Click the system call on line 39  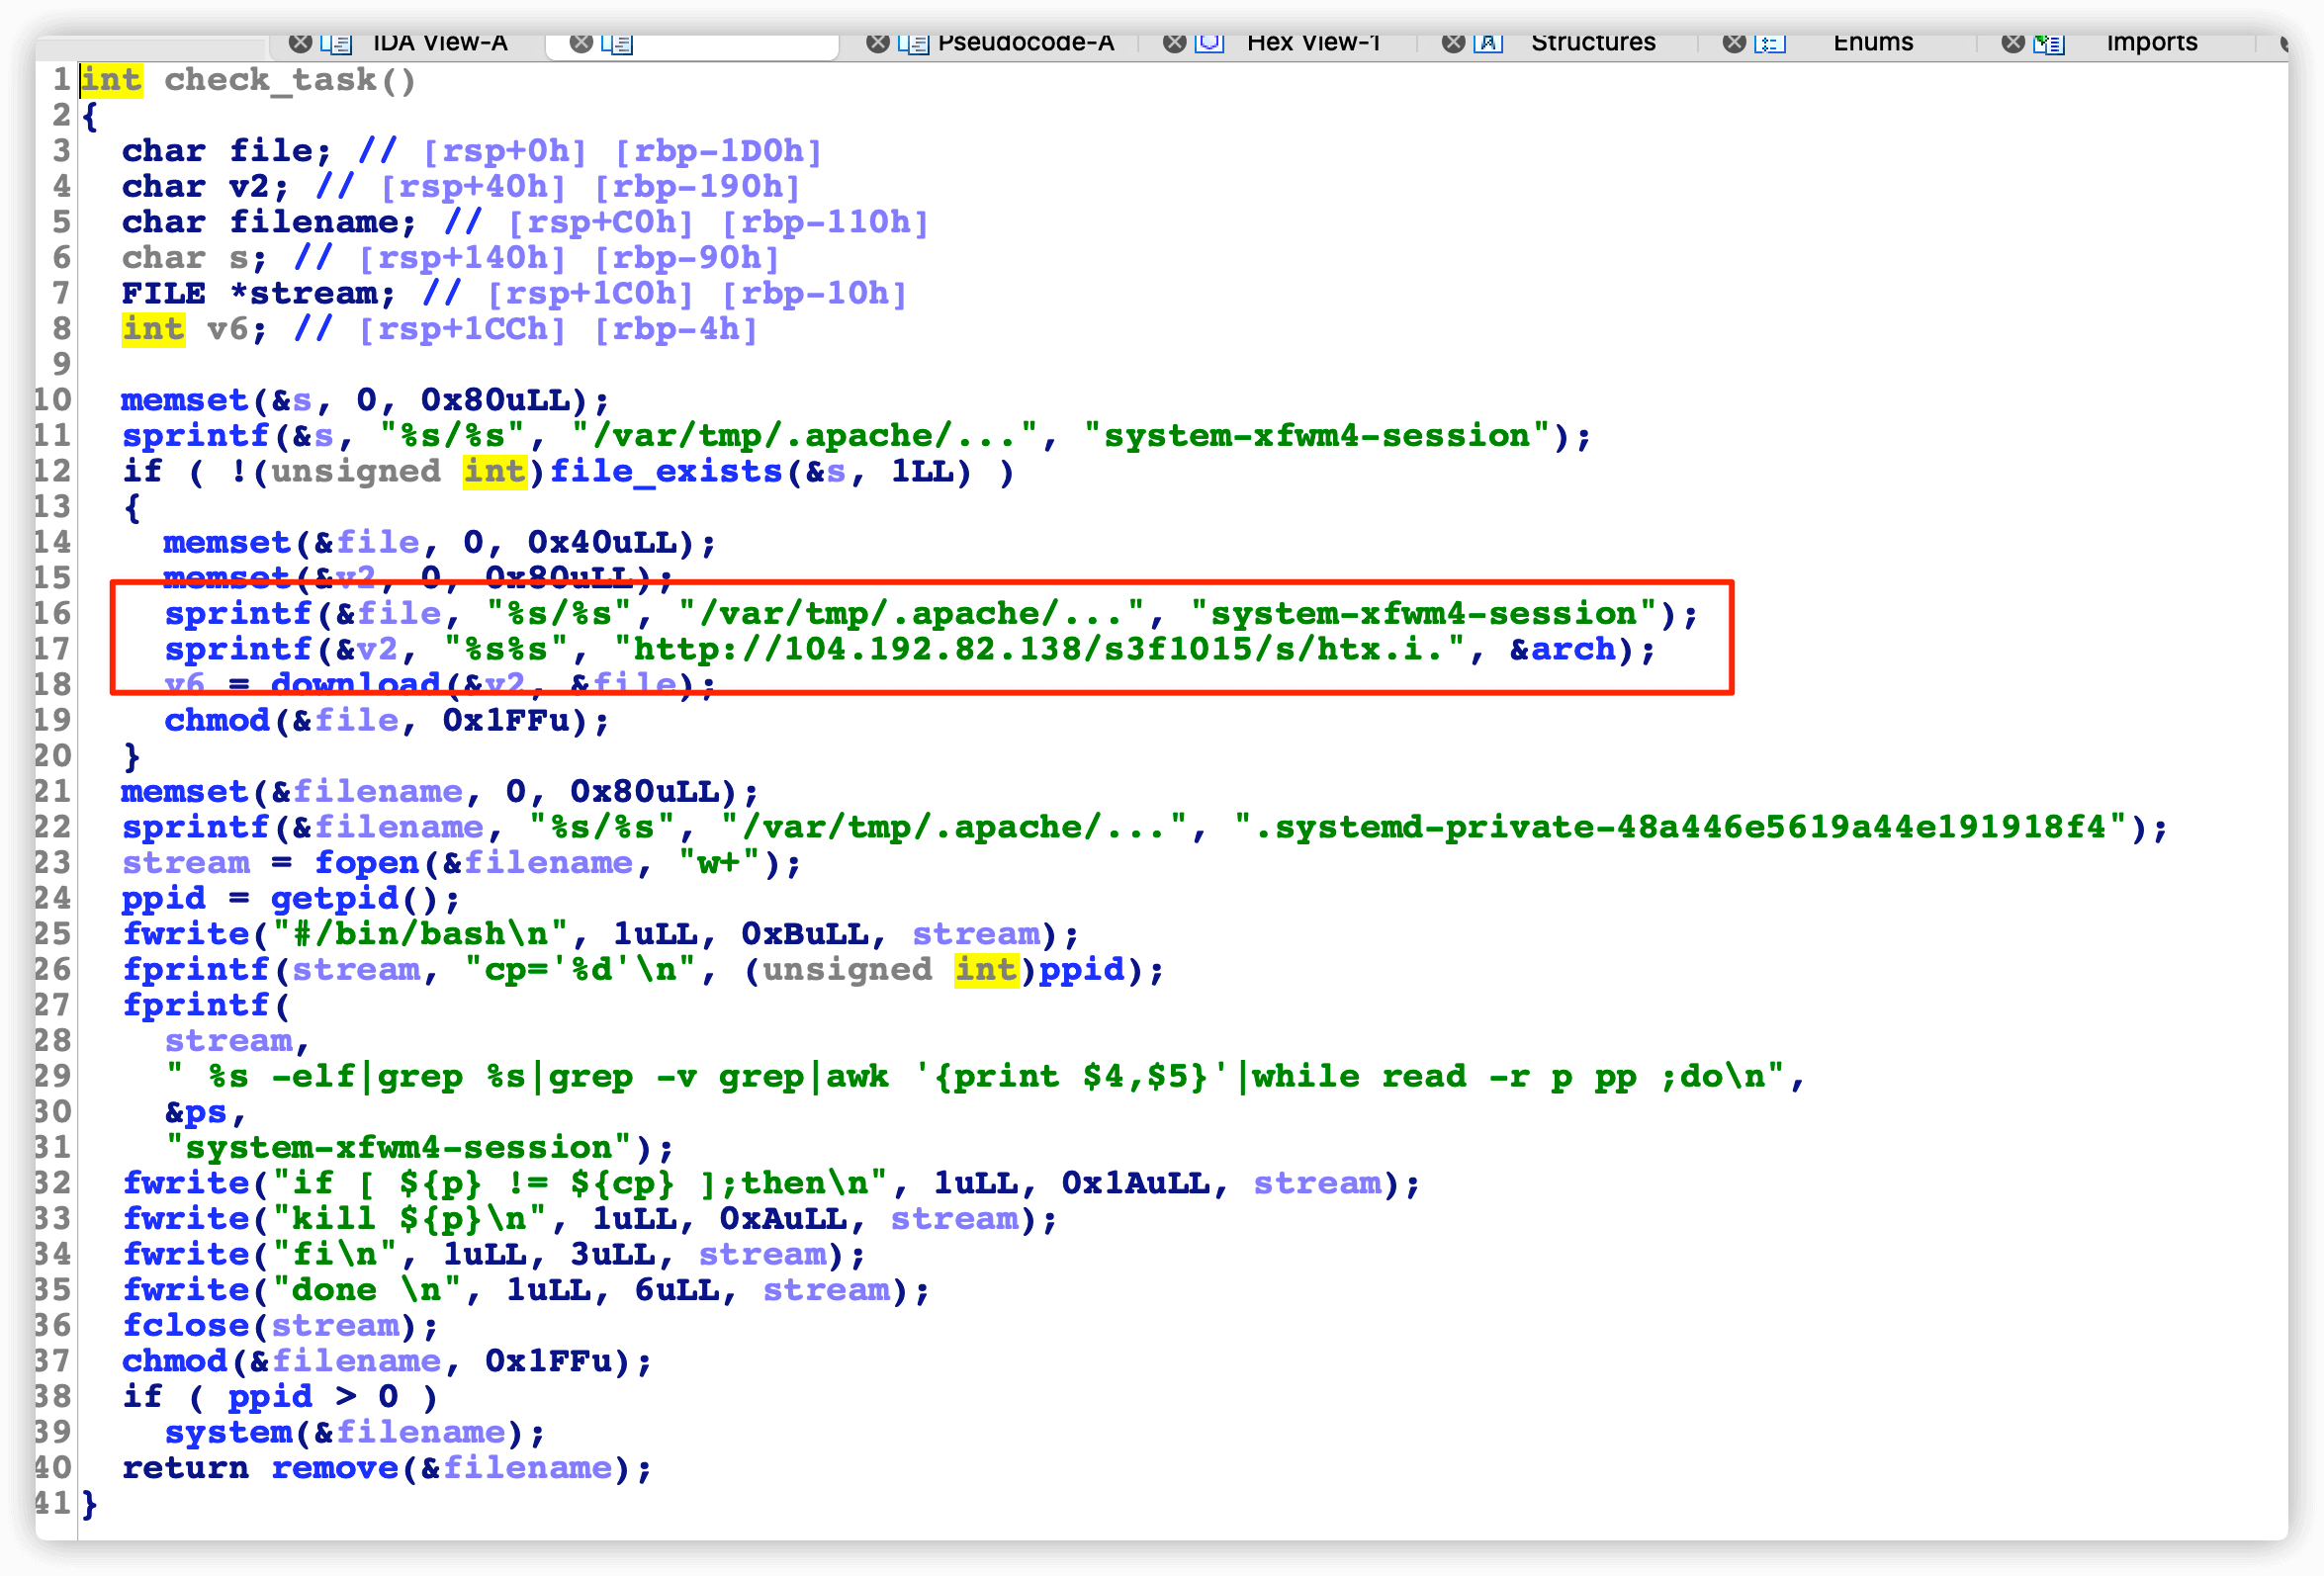tap(229, 1433)
